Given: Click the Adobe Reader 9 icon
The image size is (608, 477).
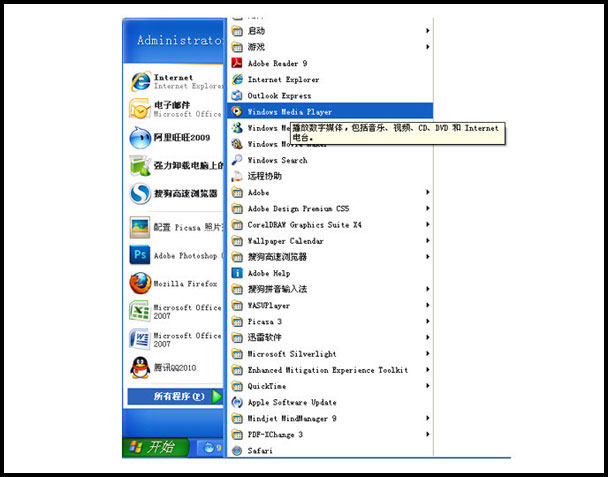Looking at the screenshot, I should [237, 63].
